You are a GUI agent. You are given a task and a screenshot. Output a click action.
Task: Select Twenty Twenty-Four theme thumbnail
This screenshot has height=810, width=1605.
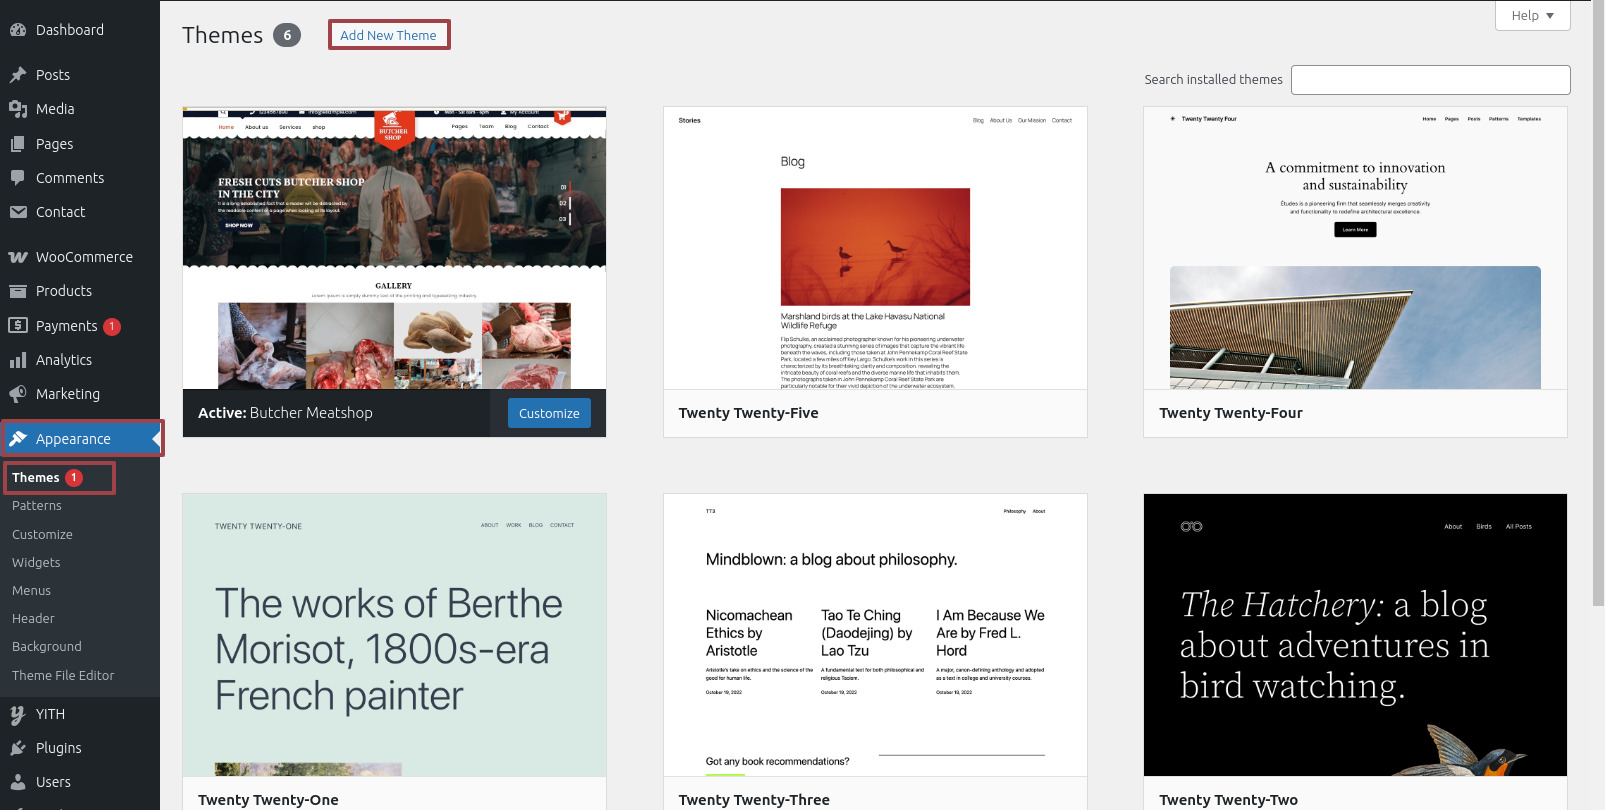click(1355, 248)
